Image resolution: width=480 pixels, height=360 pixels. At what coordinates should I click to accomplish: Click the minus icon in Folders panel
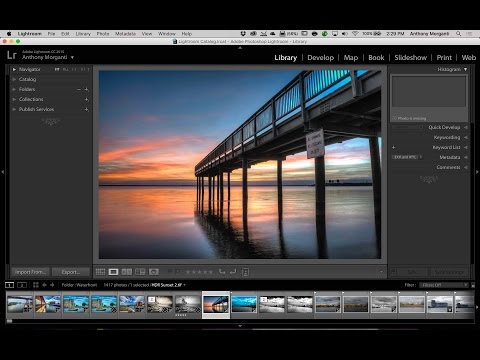pyautogui.click(x=79, y=89)
